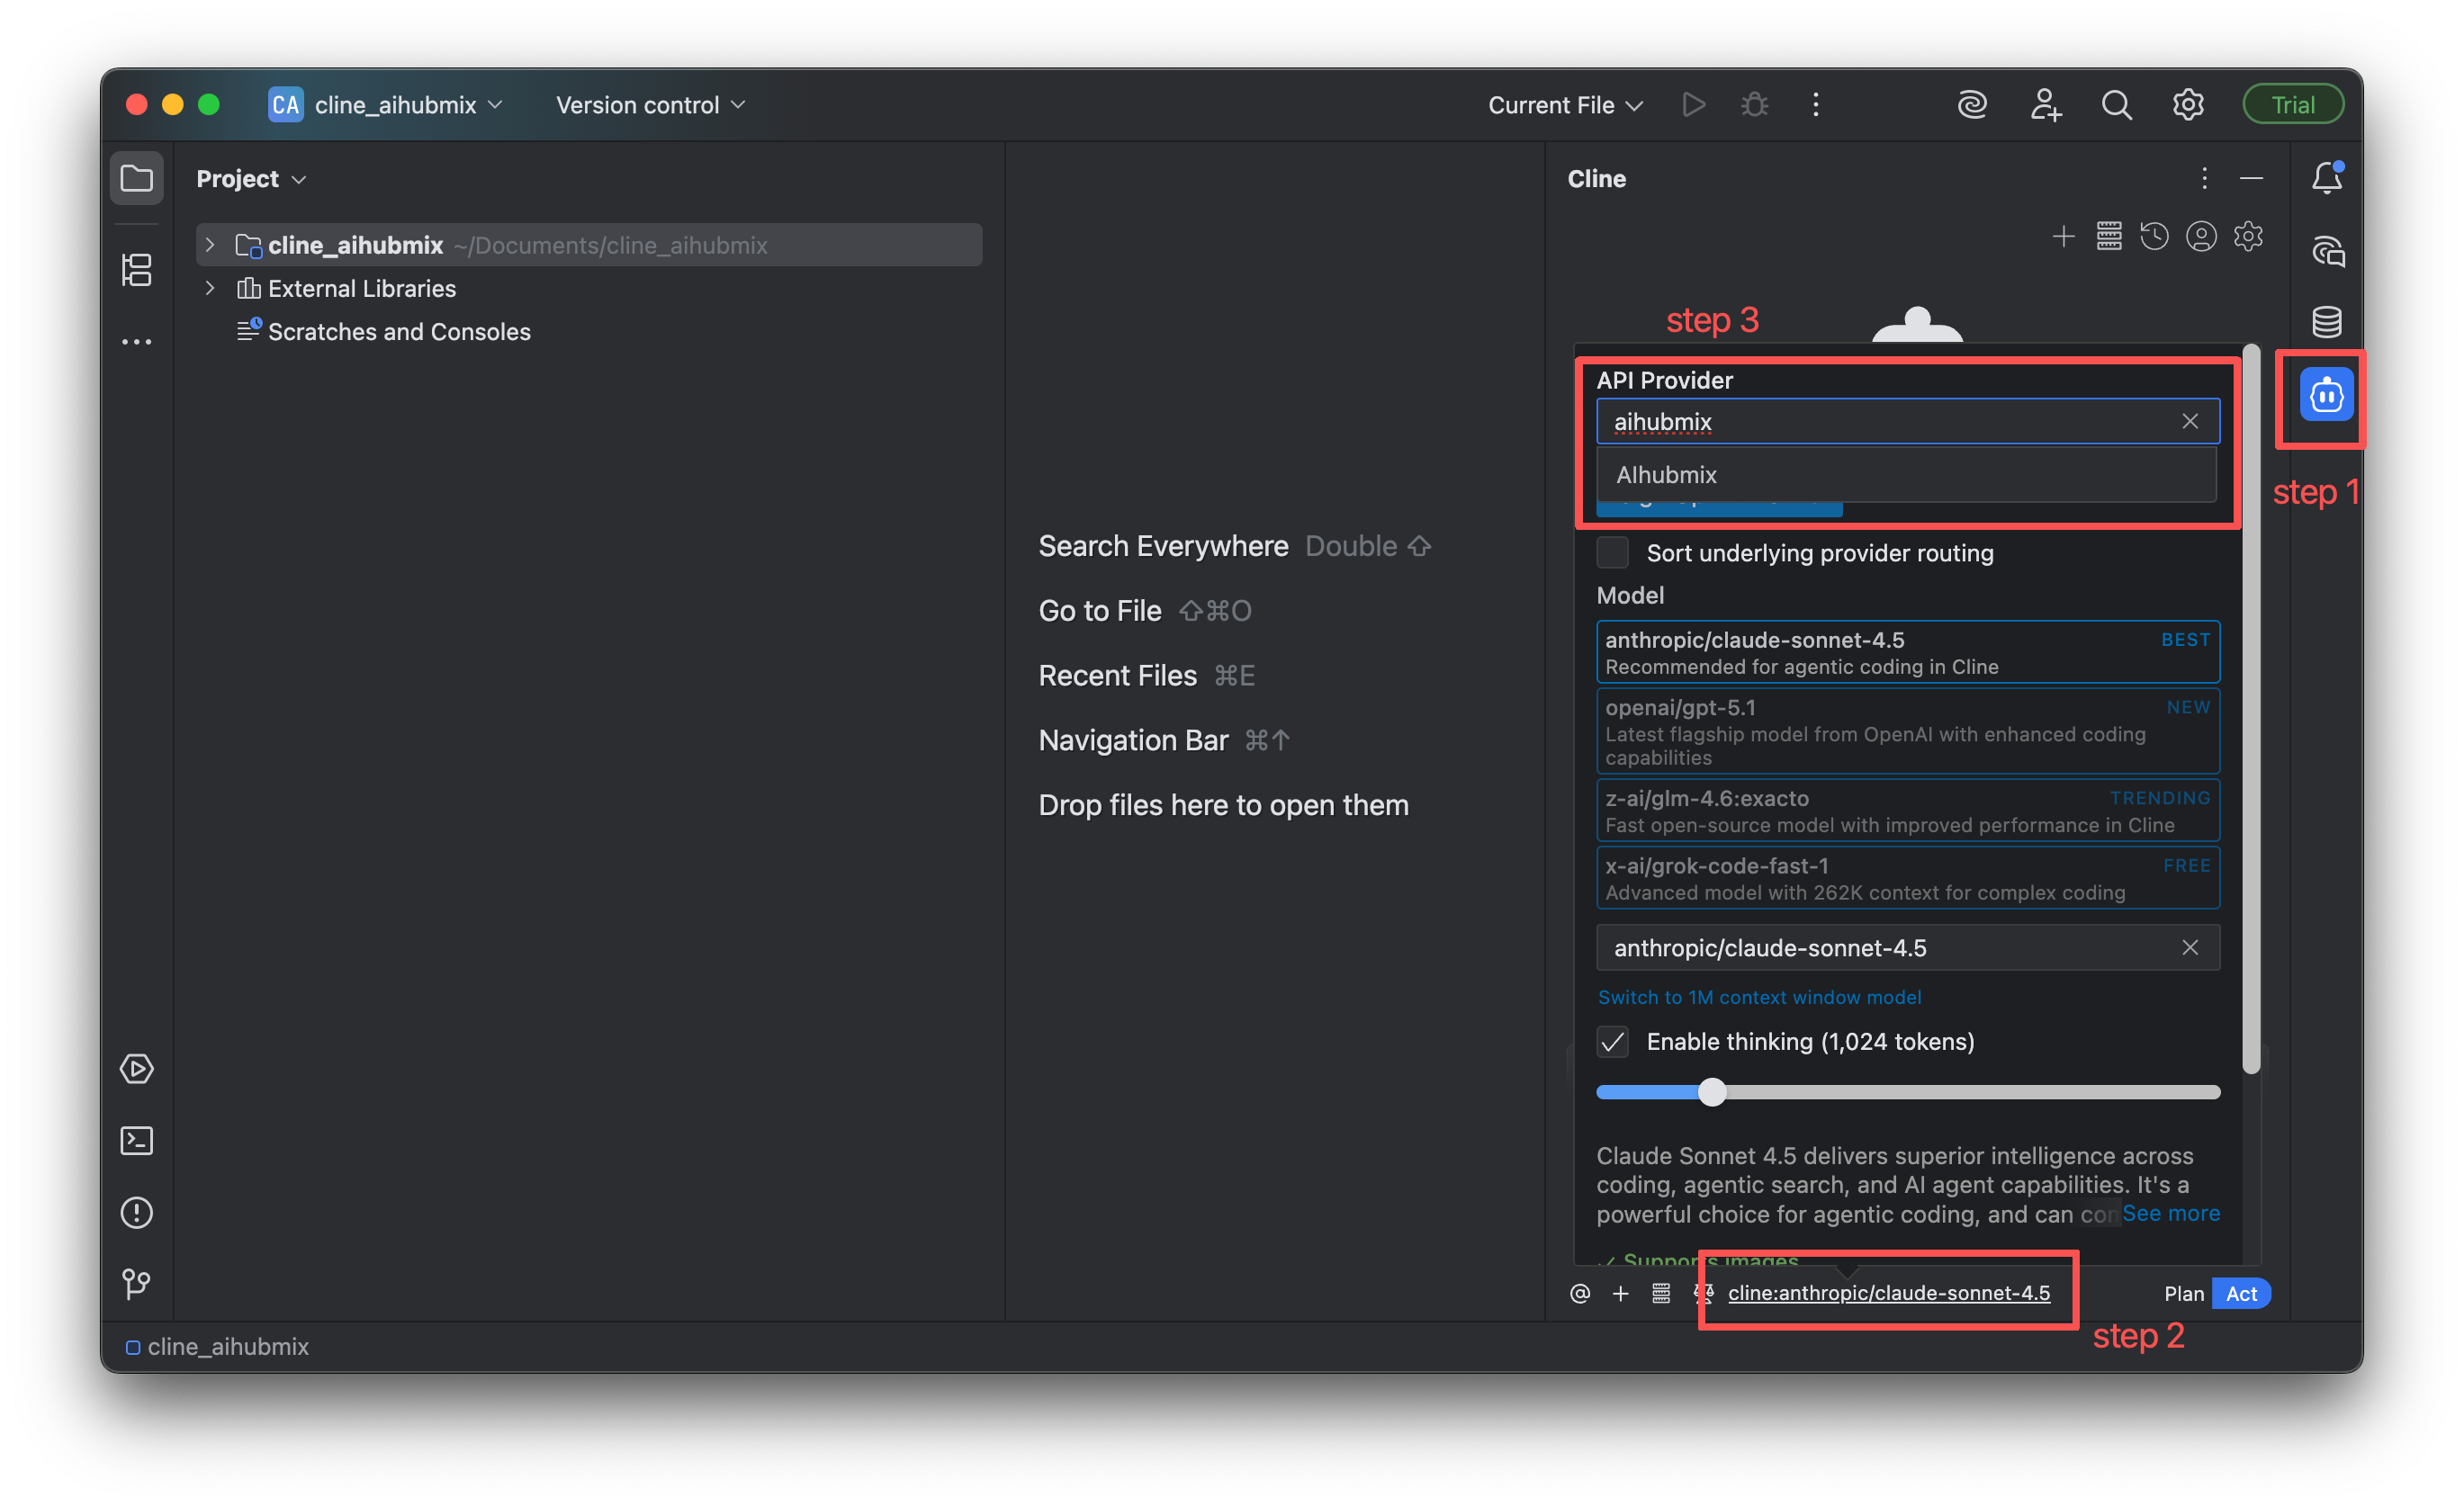2464x1506 pixels.
Task: Open the Cline tool window icon
Action: [x=2325, y=396]
